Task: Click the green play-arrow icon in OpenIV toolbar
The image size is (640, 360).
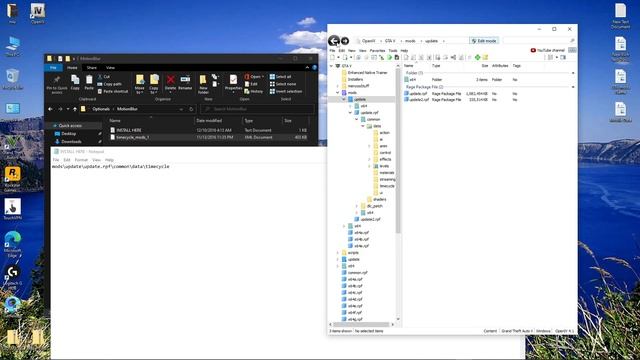Action: (x=389, y=58)
